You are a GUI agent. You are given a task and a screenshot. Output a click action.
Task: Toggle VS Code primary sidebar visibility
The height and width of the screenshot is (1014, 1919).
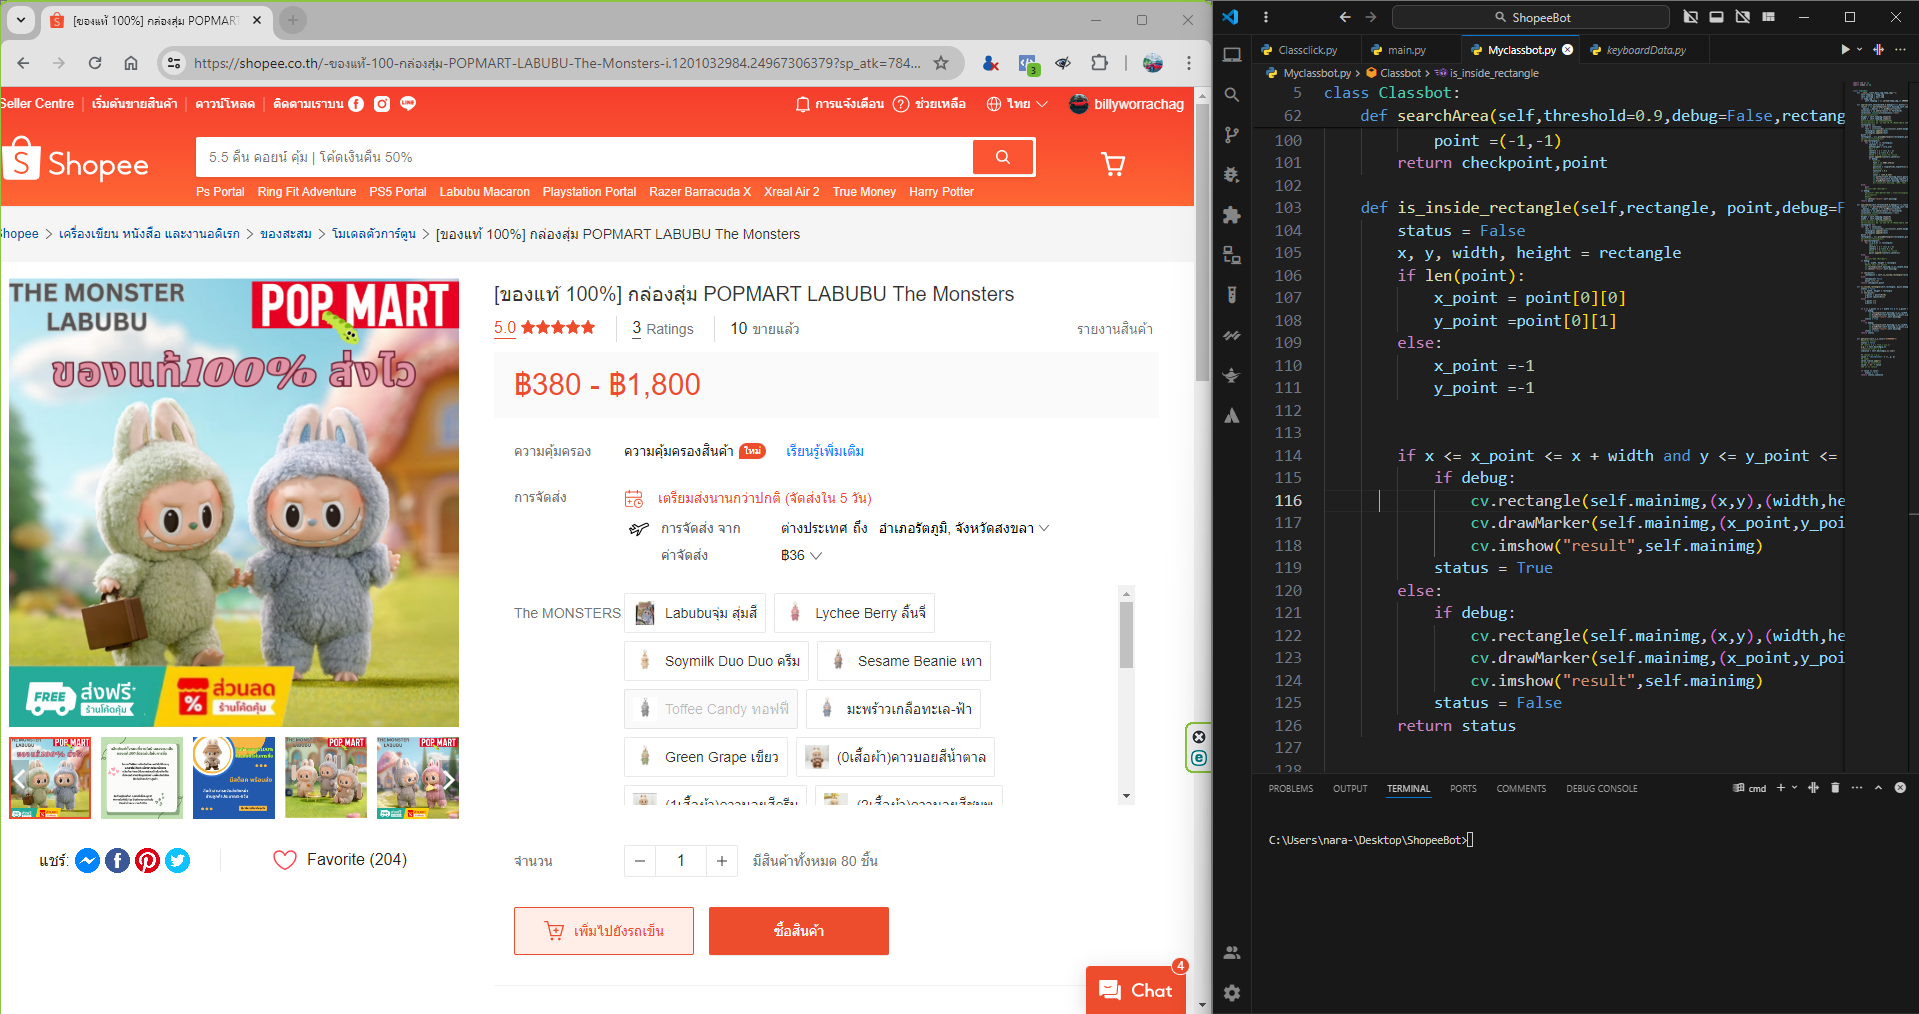[1690, 17]
